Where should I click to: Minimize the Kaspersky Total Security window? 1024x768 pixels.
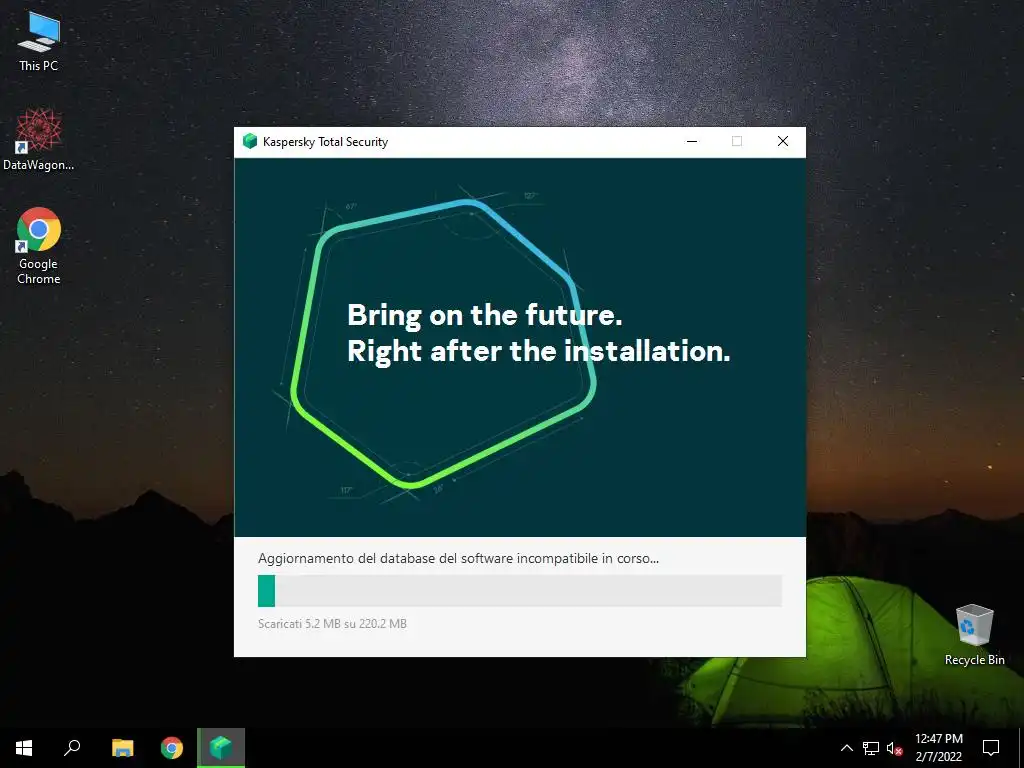pos(692,141)
